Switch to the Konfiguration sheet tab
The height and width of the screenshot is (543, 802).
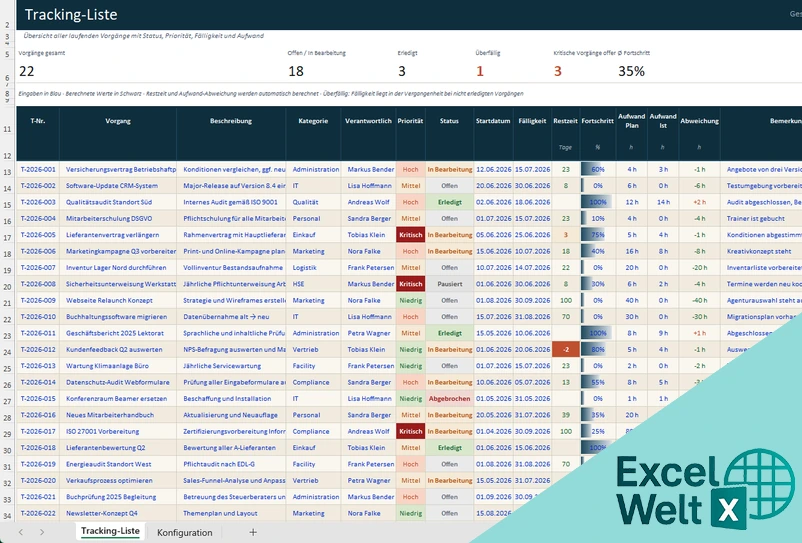point(184,532)
